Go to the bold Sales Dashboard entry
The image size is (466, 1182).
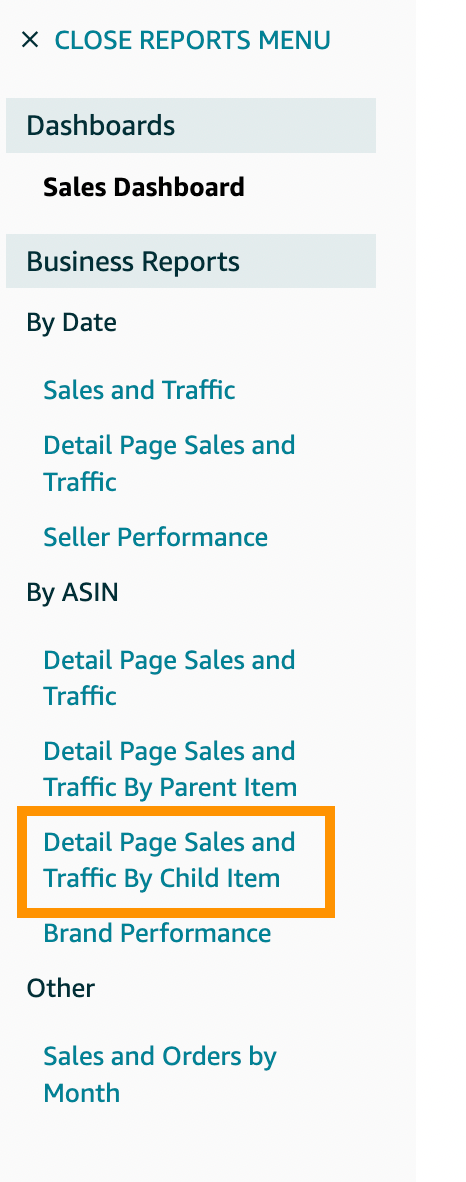[x=144, y=187]
